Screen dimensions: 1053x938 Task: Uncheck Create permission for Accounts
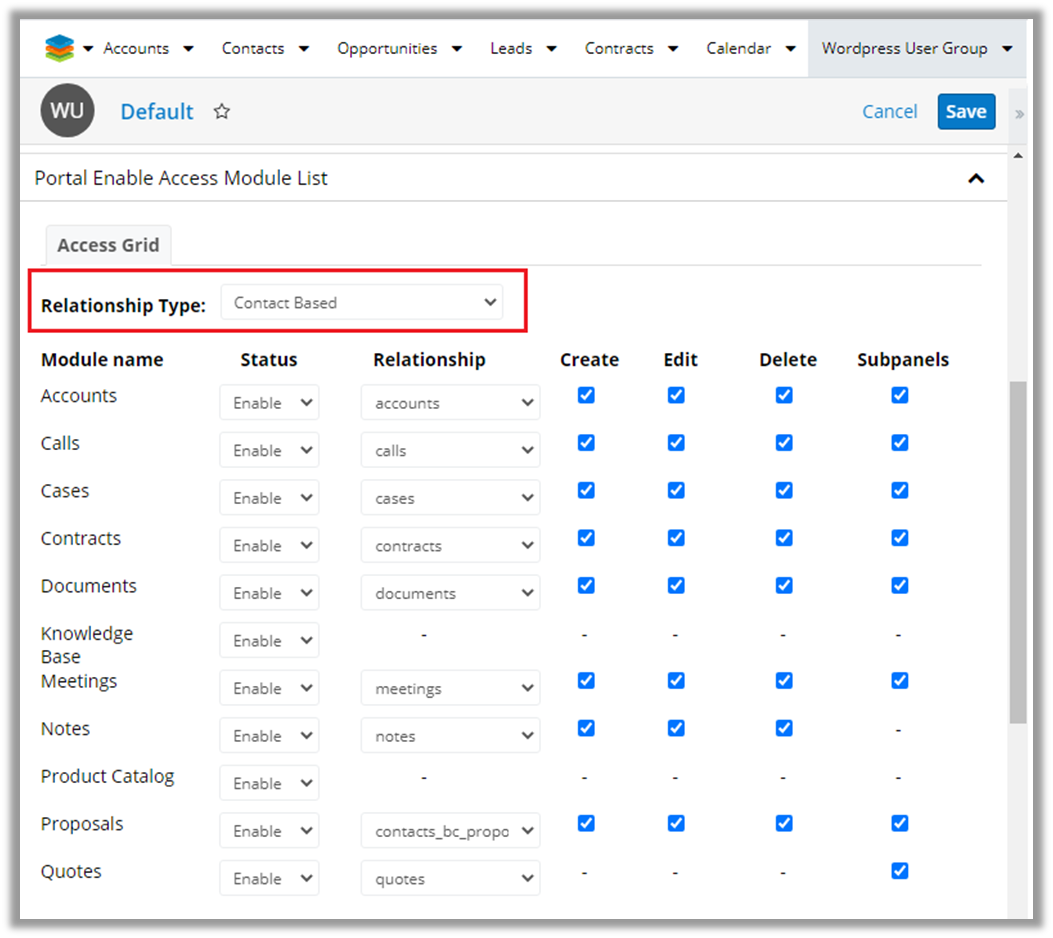(x=586, y=395)
